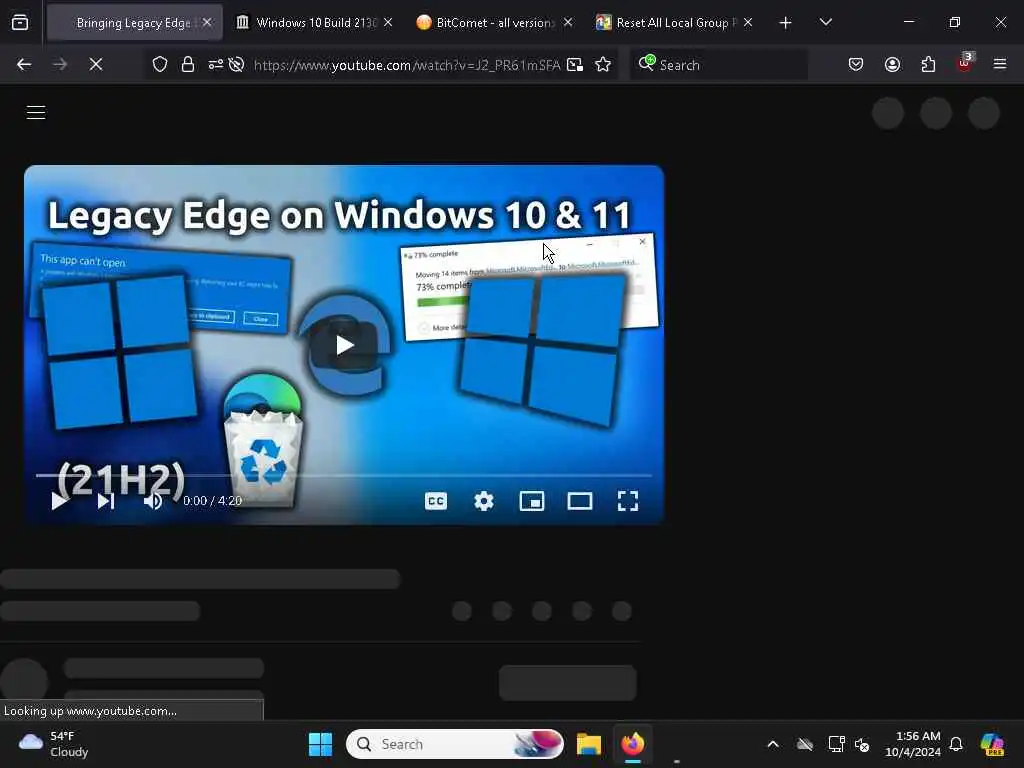Enter fullscreen video mode
Image resolution: width=1024 pixels, height=768 pixels.
(x=628, y=501)
